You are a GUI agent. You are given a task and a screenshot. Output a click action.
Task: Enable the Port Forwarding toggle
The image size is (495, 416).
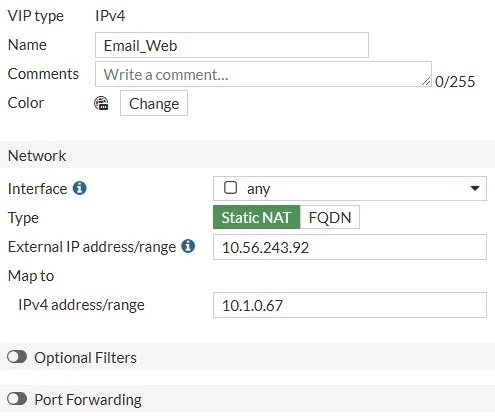tap(17, 399)
